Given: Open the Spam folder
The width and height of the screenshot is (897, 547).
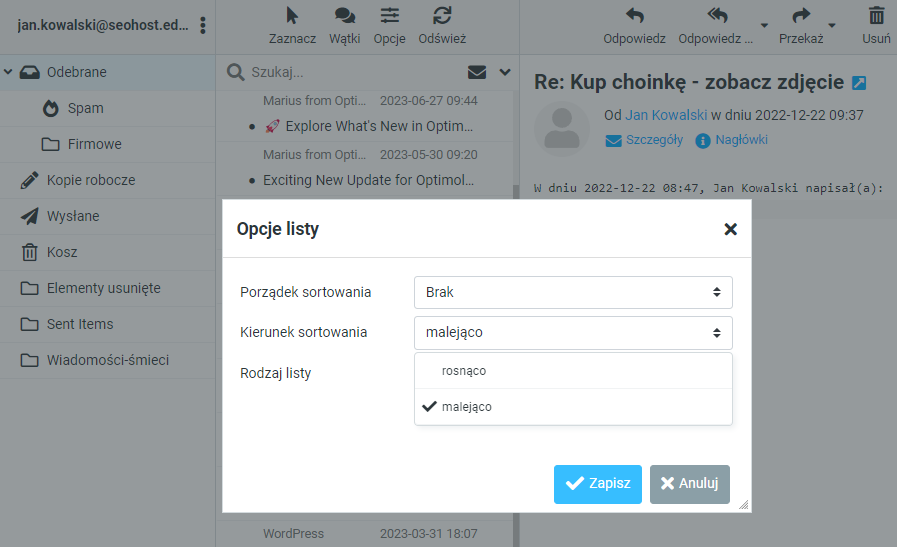Looking at the screenshot, I should 85,108.
